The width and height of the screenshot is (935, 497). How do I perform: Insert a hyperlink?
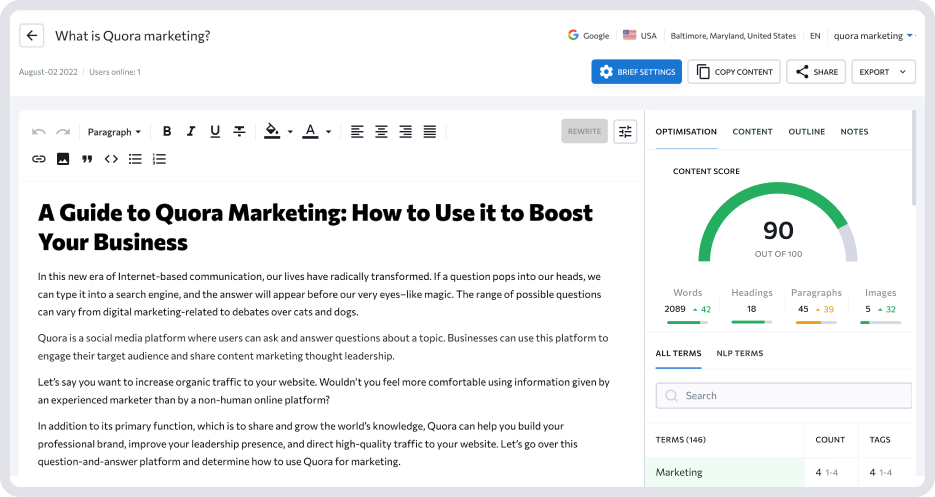click(x=39, y=159)
